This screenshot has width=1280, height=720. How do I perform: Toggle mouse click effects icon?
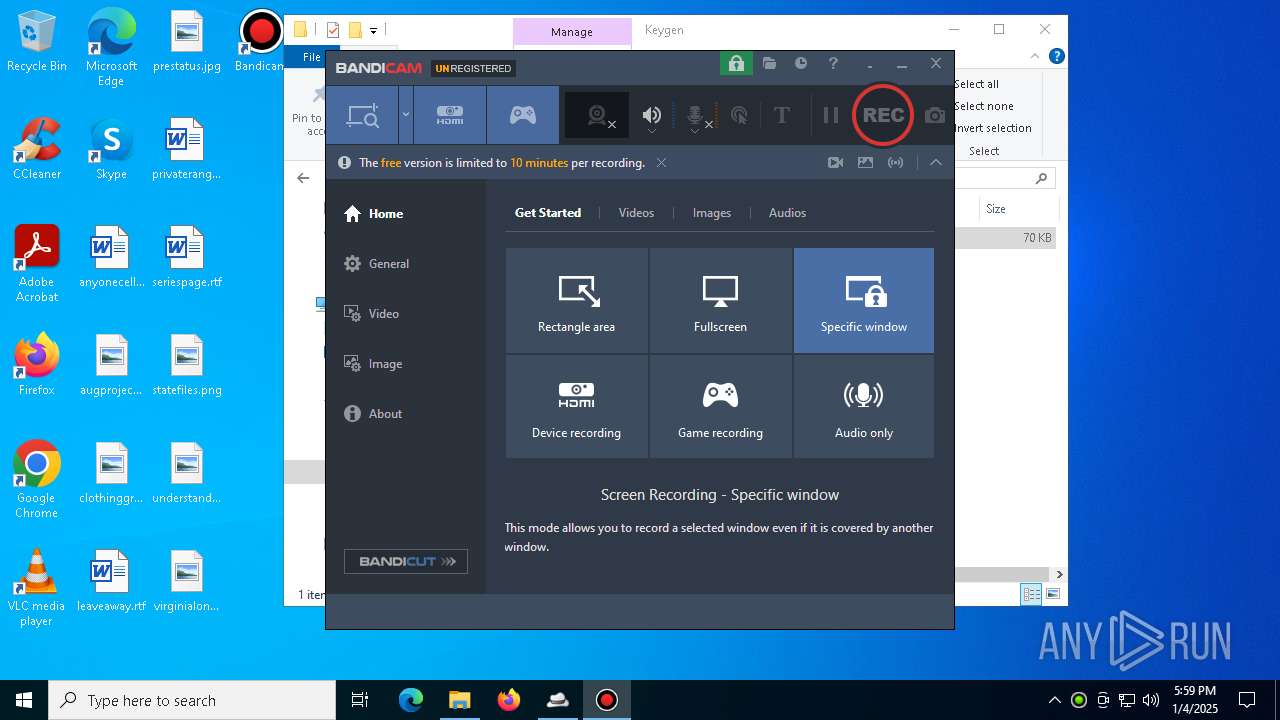(x=739, y=116)
